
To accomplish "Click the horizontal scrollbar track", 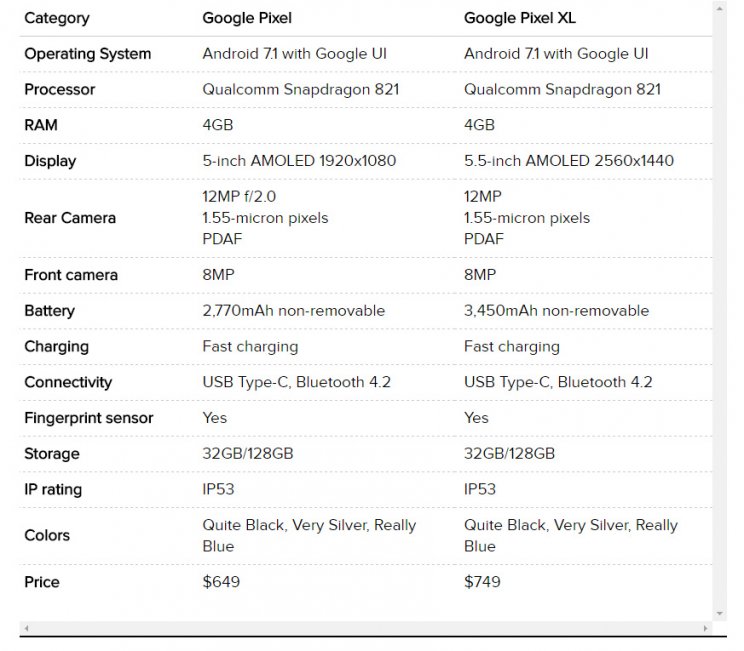I will tap(366, 628).
